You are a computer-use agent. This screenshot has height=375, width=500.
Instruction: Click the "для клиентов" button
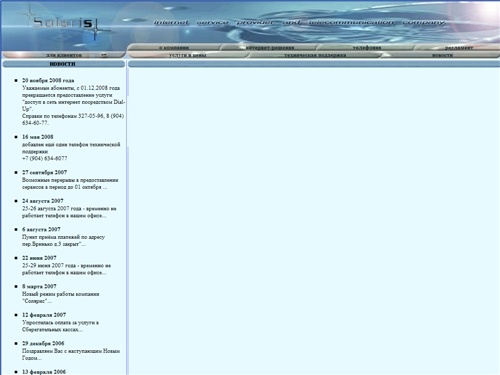[x=64, y=55]
